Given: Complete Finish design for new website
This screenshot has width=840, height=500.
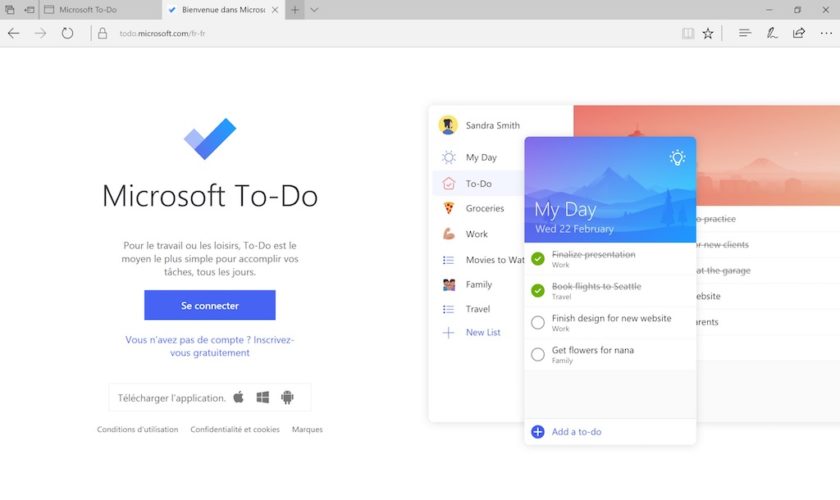Looking at the screenshot, I should (538, 323).
